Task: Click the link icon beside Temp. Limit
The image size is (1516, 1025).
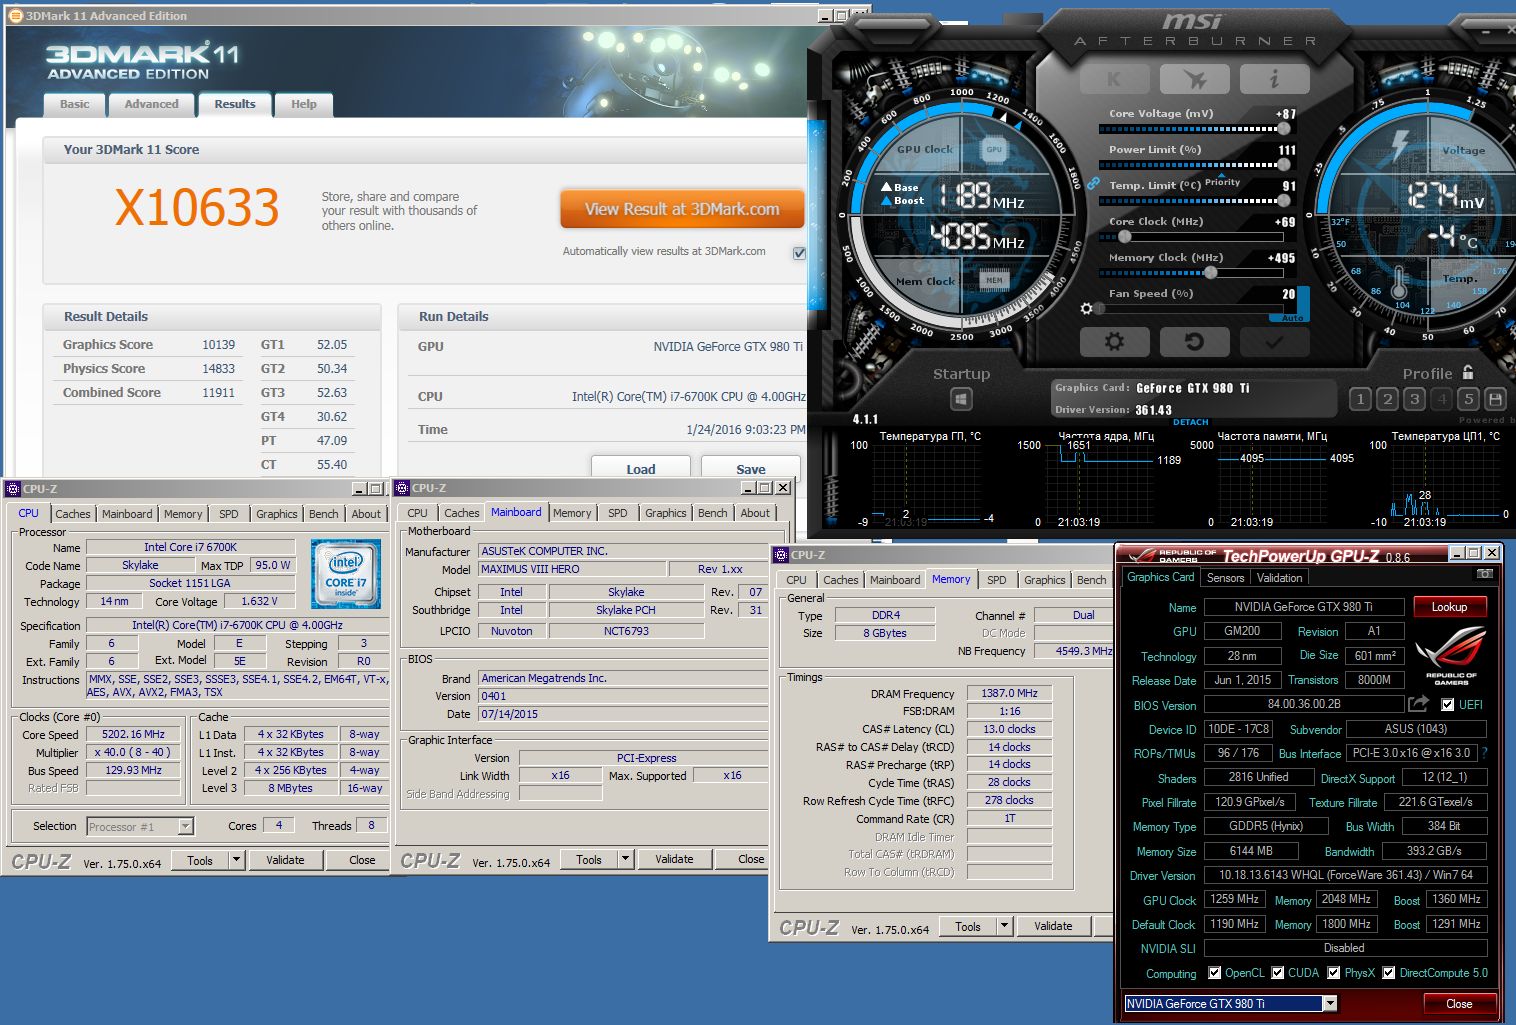Action: coord(1093,184)
